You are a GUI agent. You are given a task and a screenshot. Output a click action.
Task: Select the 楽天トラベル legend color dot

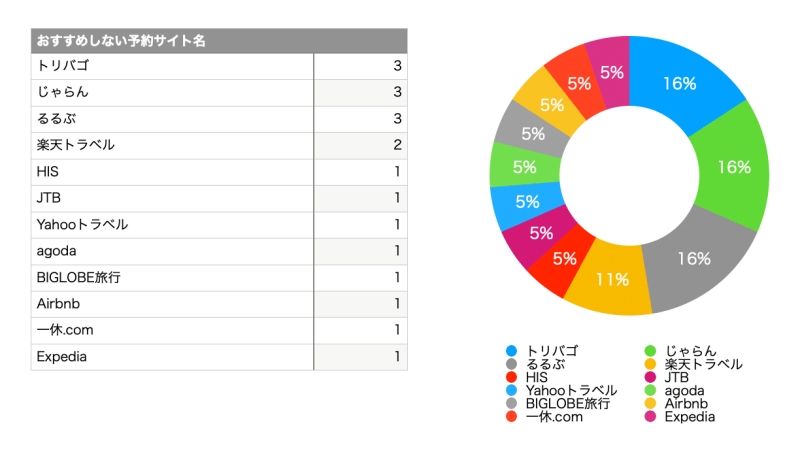[x=650, y=364]
